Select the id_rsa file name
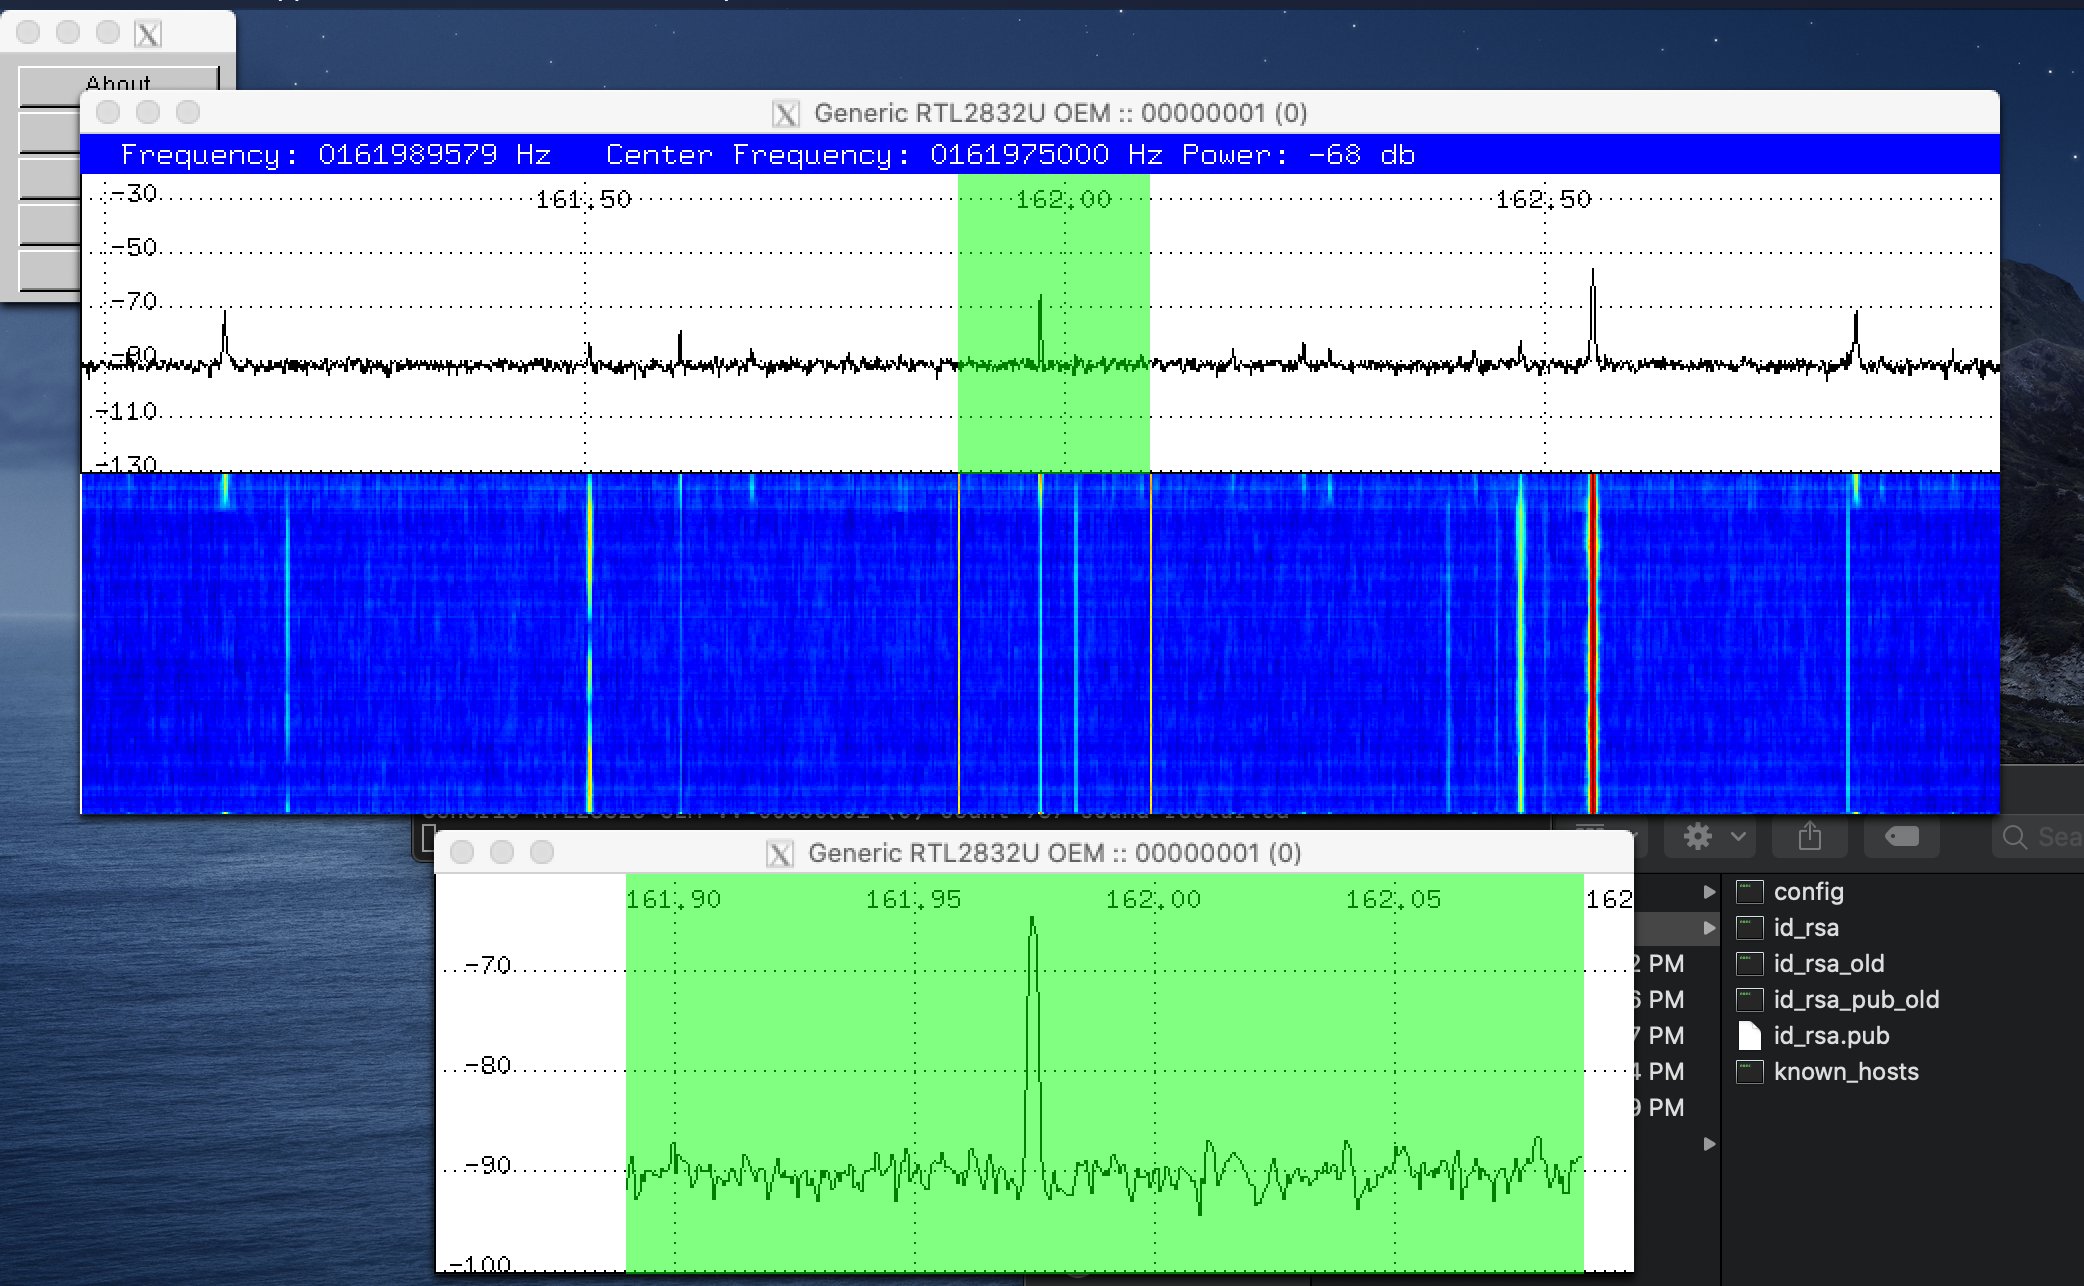 tap(1806, 928)
